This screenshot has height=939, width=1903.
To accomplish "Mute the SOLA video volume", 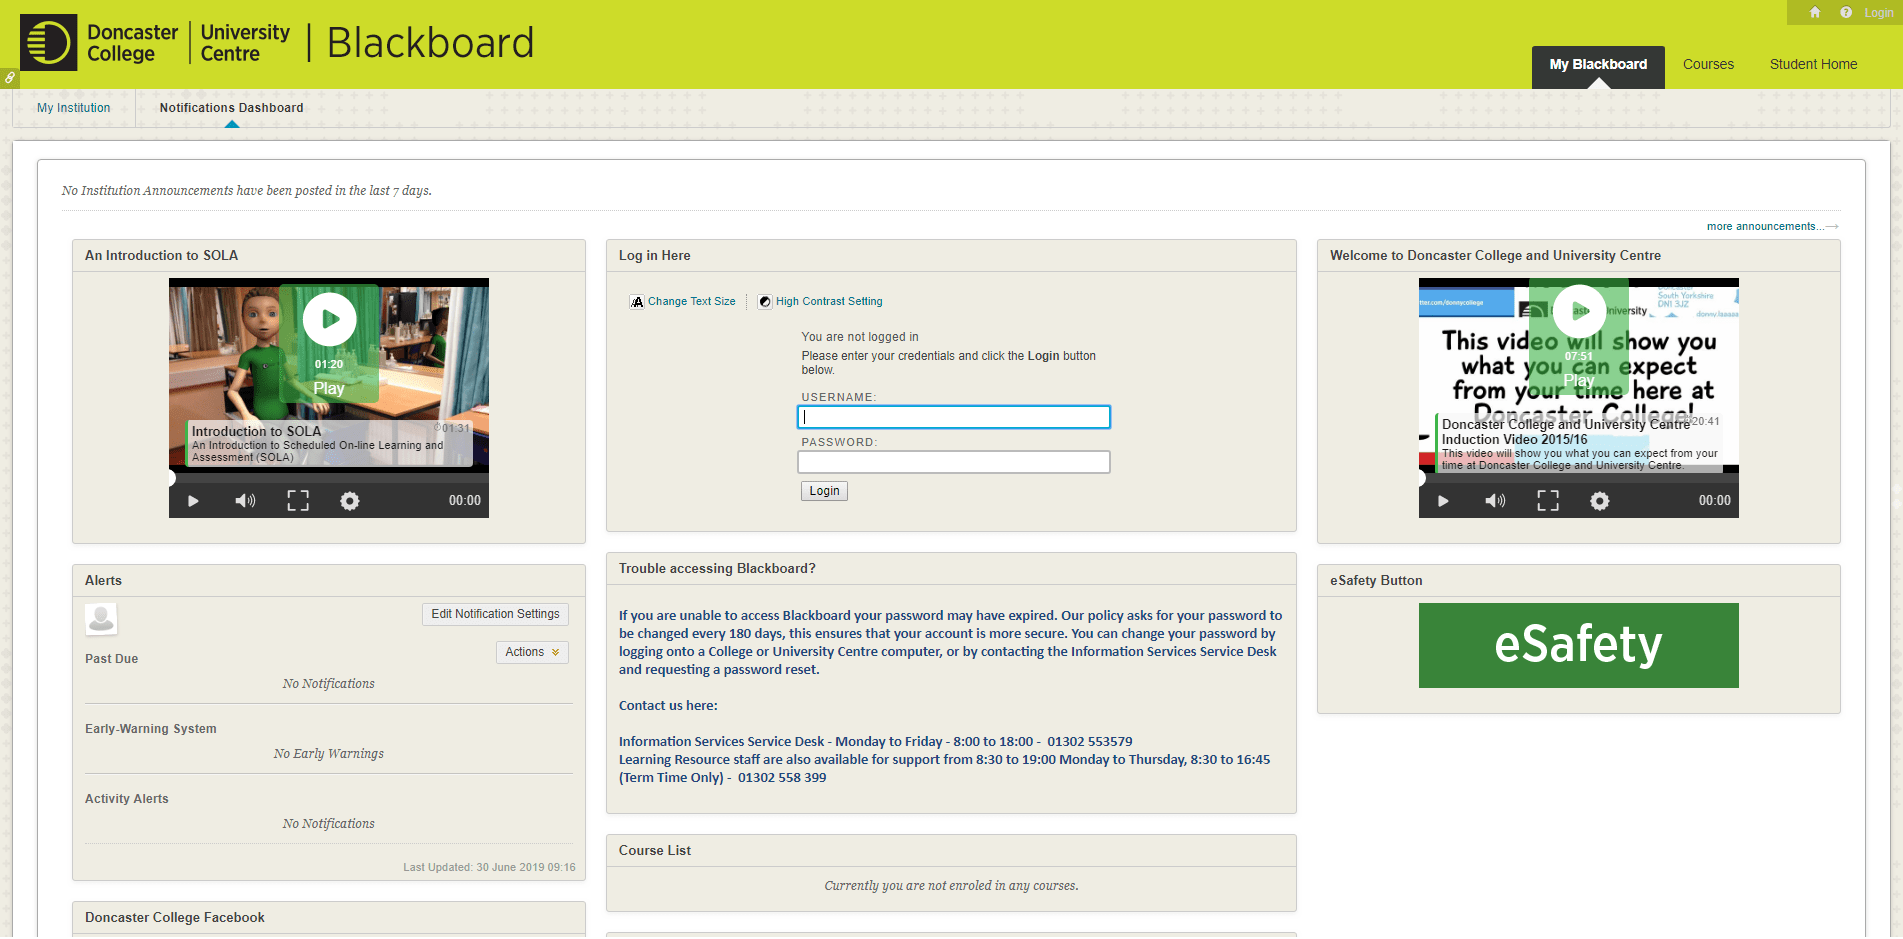I will click(x=245, y=501).
